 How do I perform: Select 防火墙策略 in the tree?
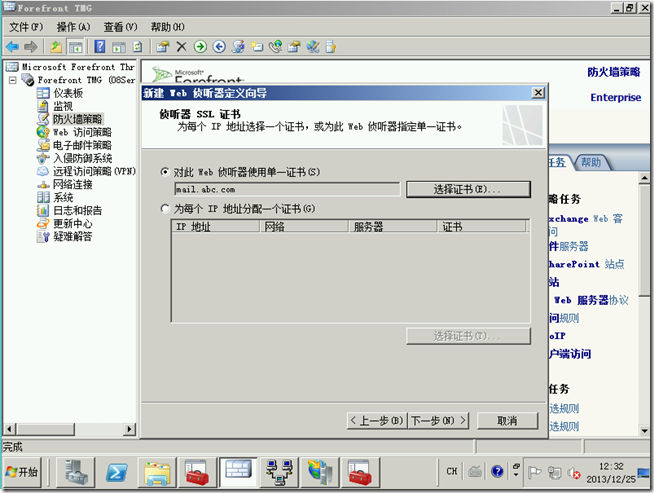click(x=78, y=119)
